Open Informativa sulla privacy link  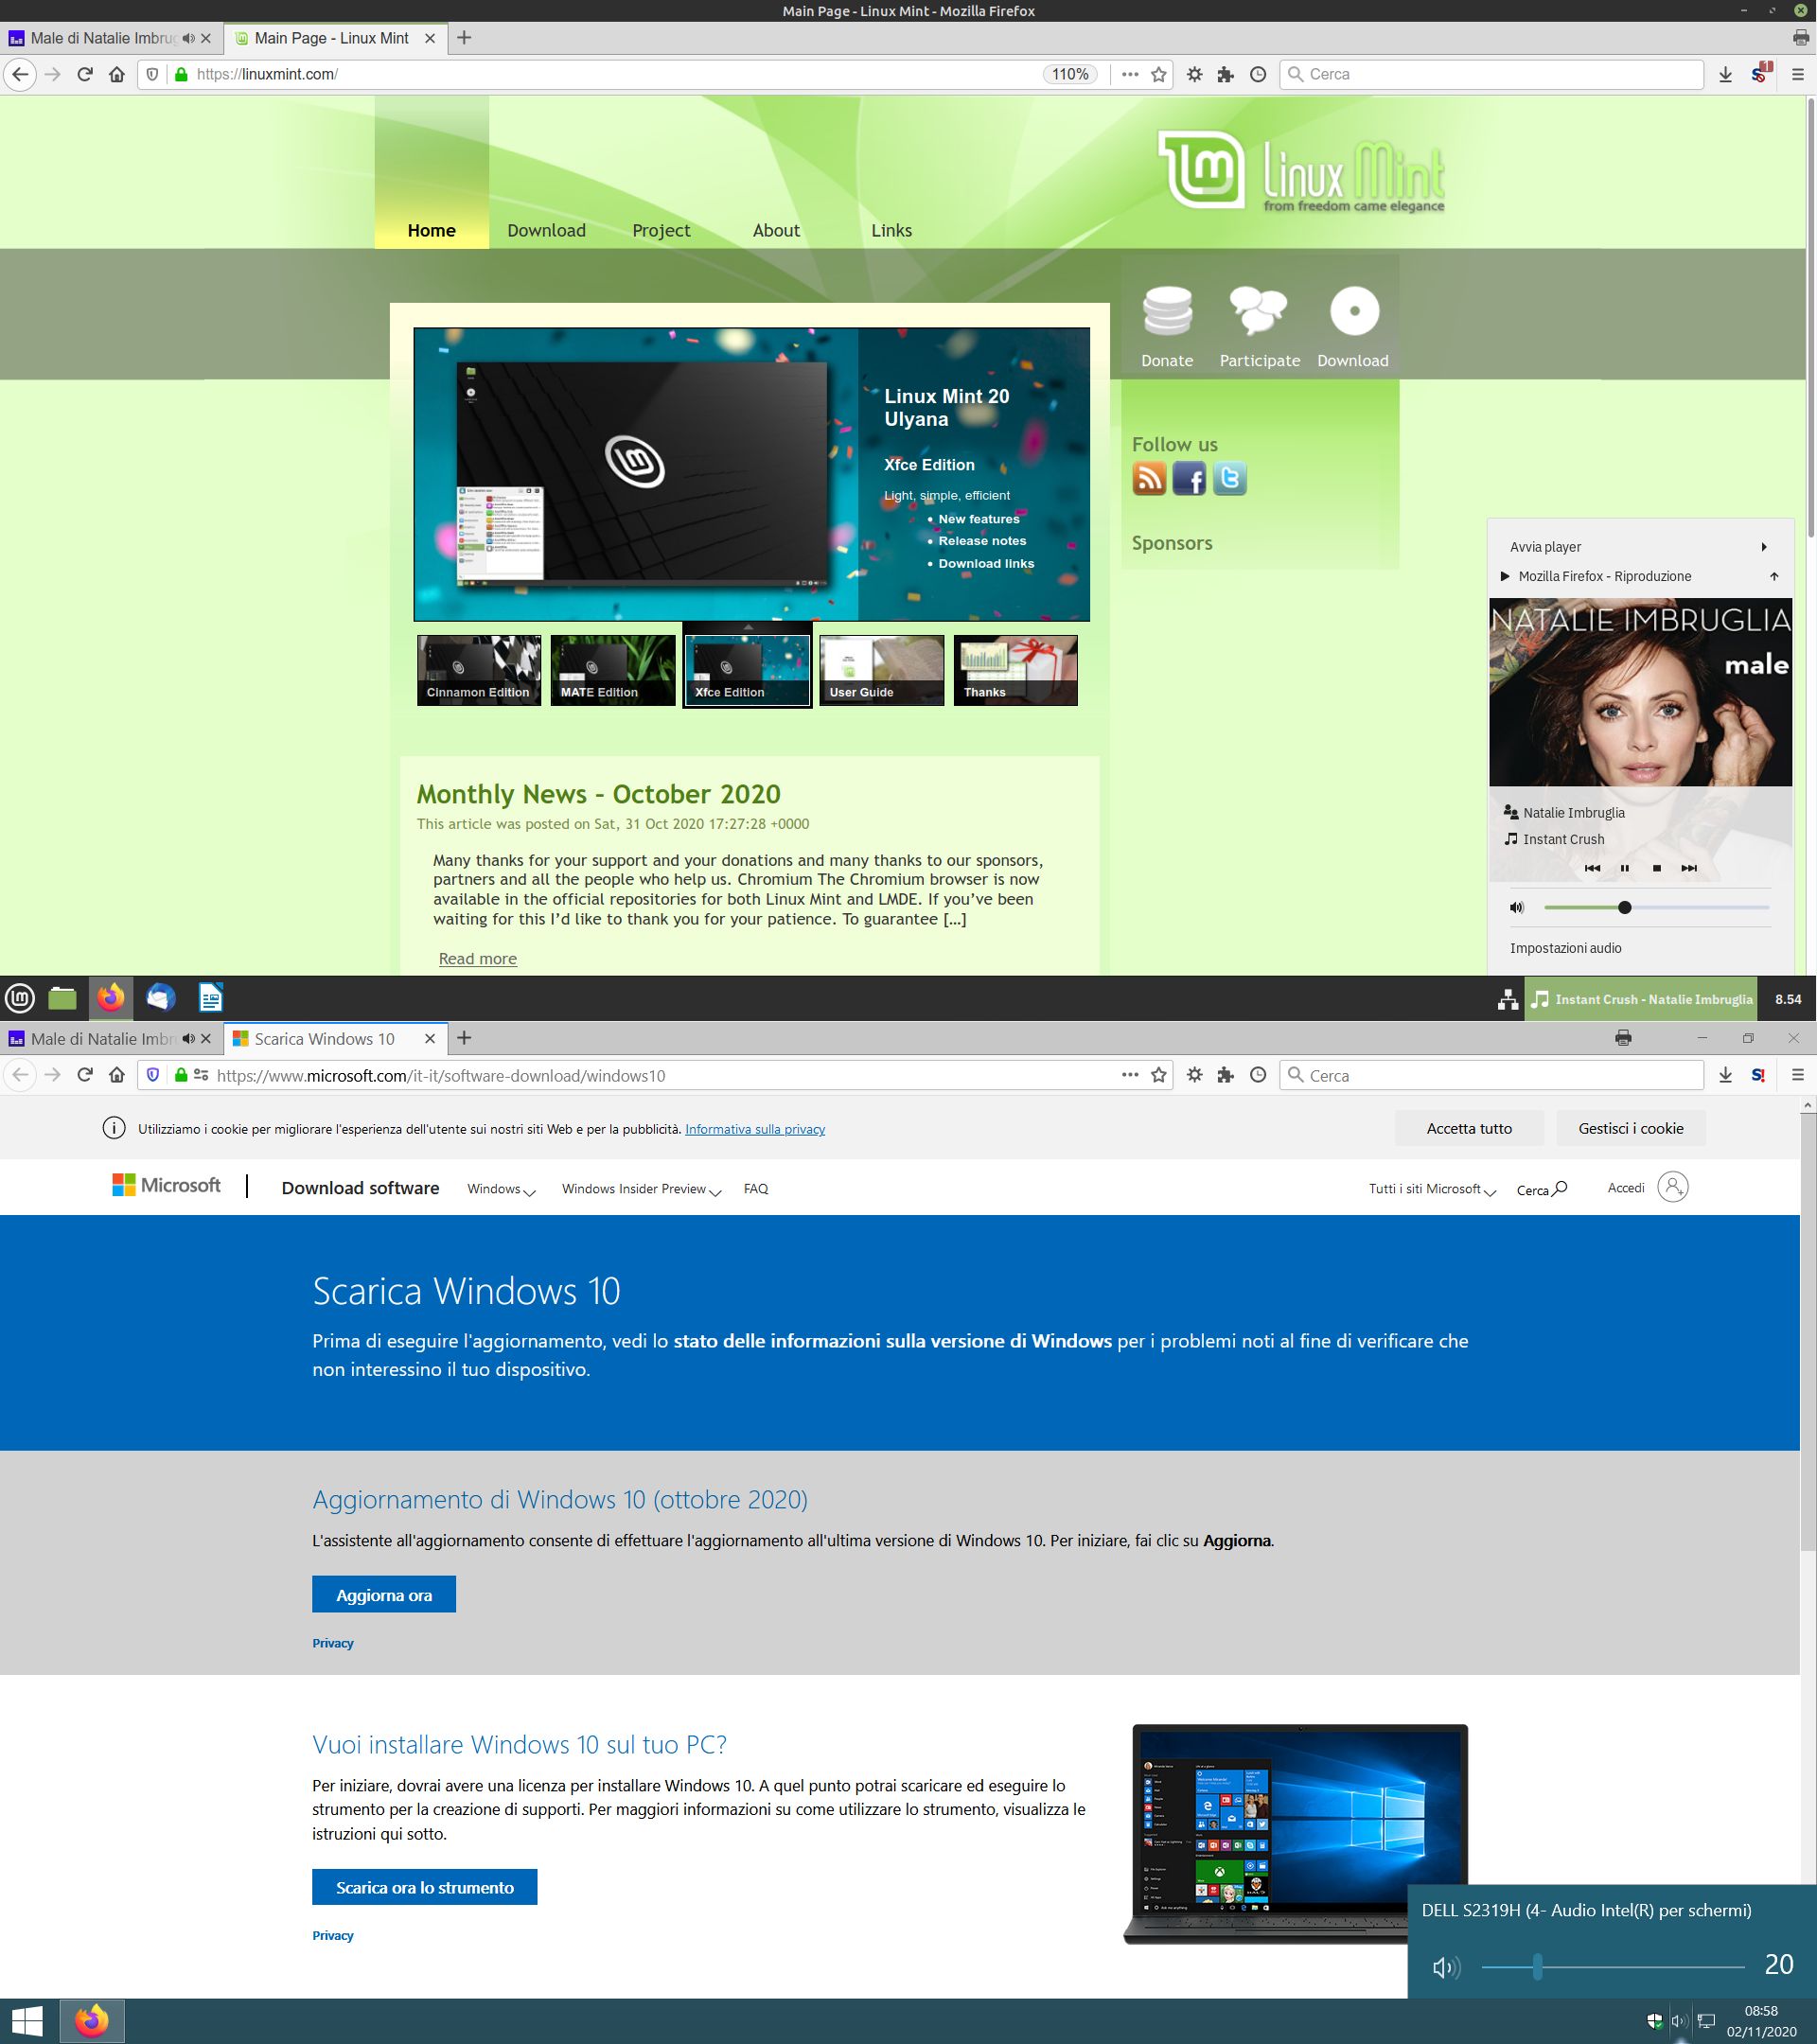[x=755, y=1129]
